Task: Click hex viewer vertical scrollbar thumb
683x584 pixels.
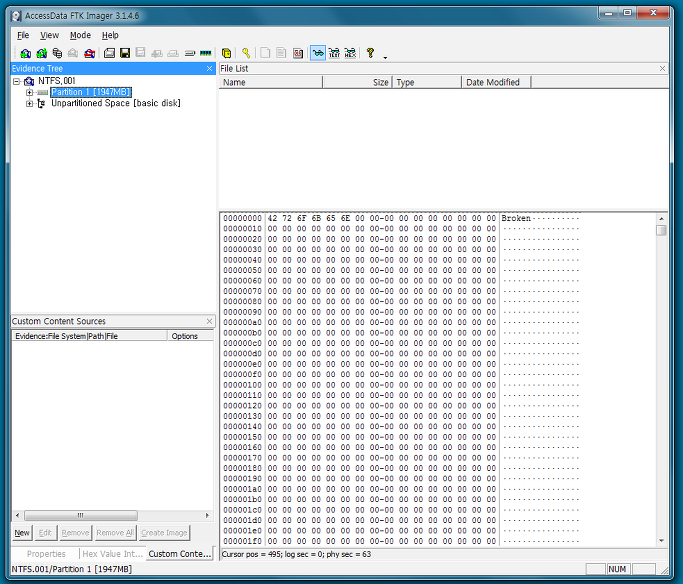Action: coord(661,230)
